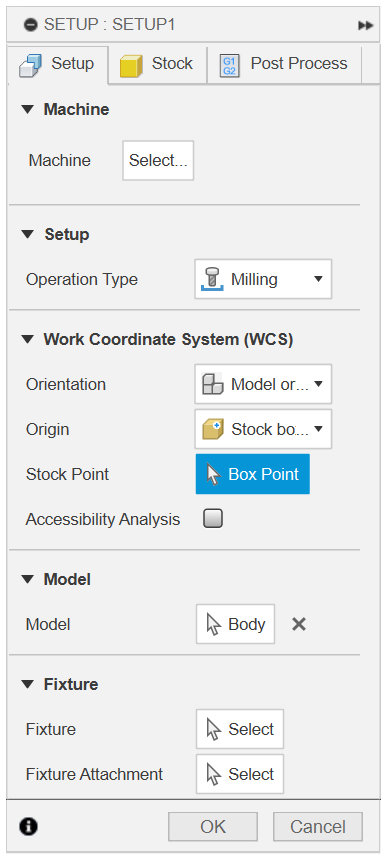Open the Origin Stock box dropdown
This screenshot has width=383, height=854.
(x=263, y=429)
